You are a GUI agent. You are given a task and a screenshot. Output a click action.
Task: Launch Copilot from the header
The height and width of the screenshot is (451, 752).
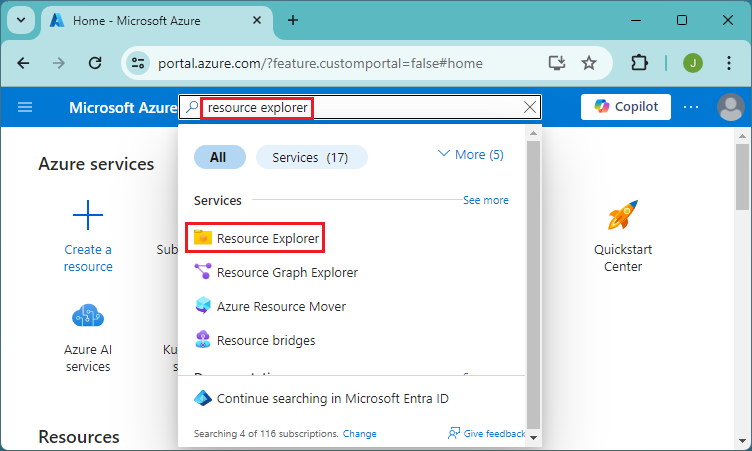click(x=626, y=107)
